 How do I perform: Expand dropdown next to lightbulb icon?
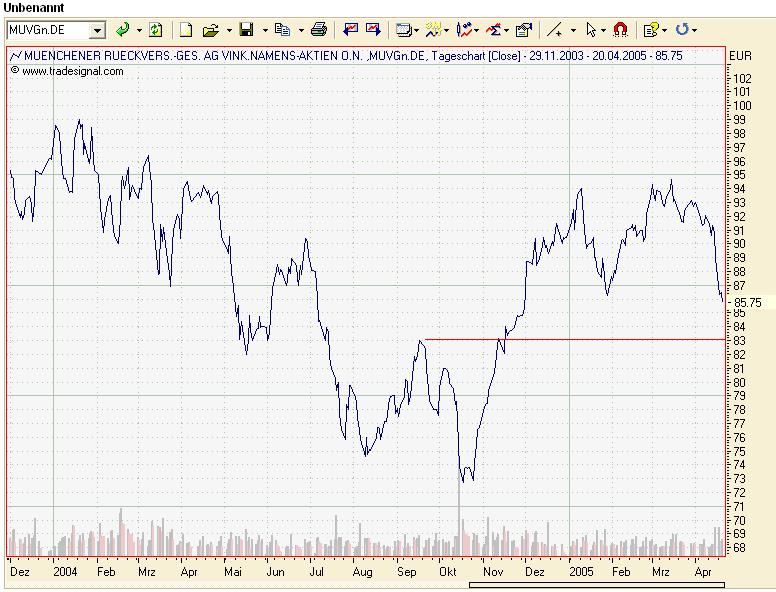664,31
